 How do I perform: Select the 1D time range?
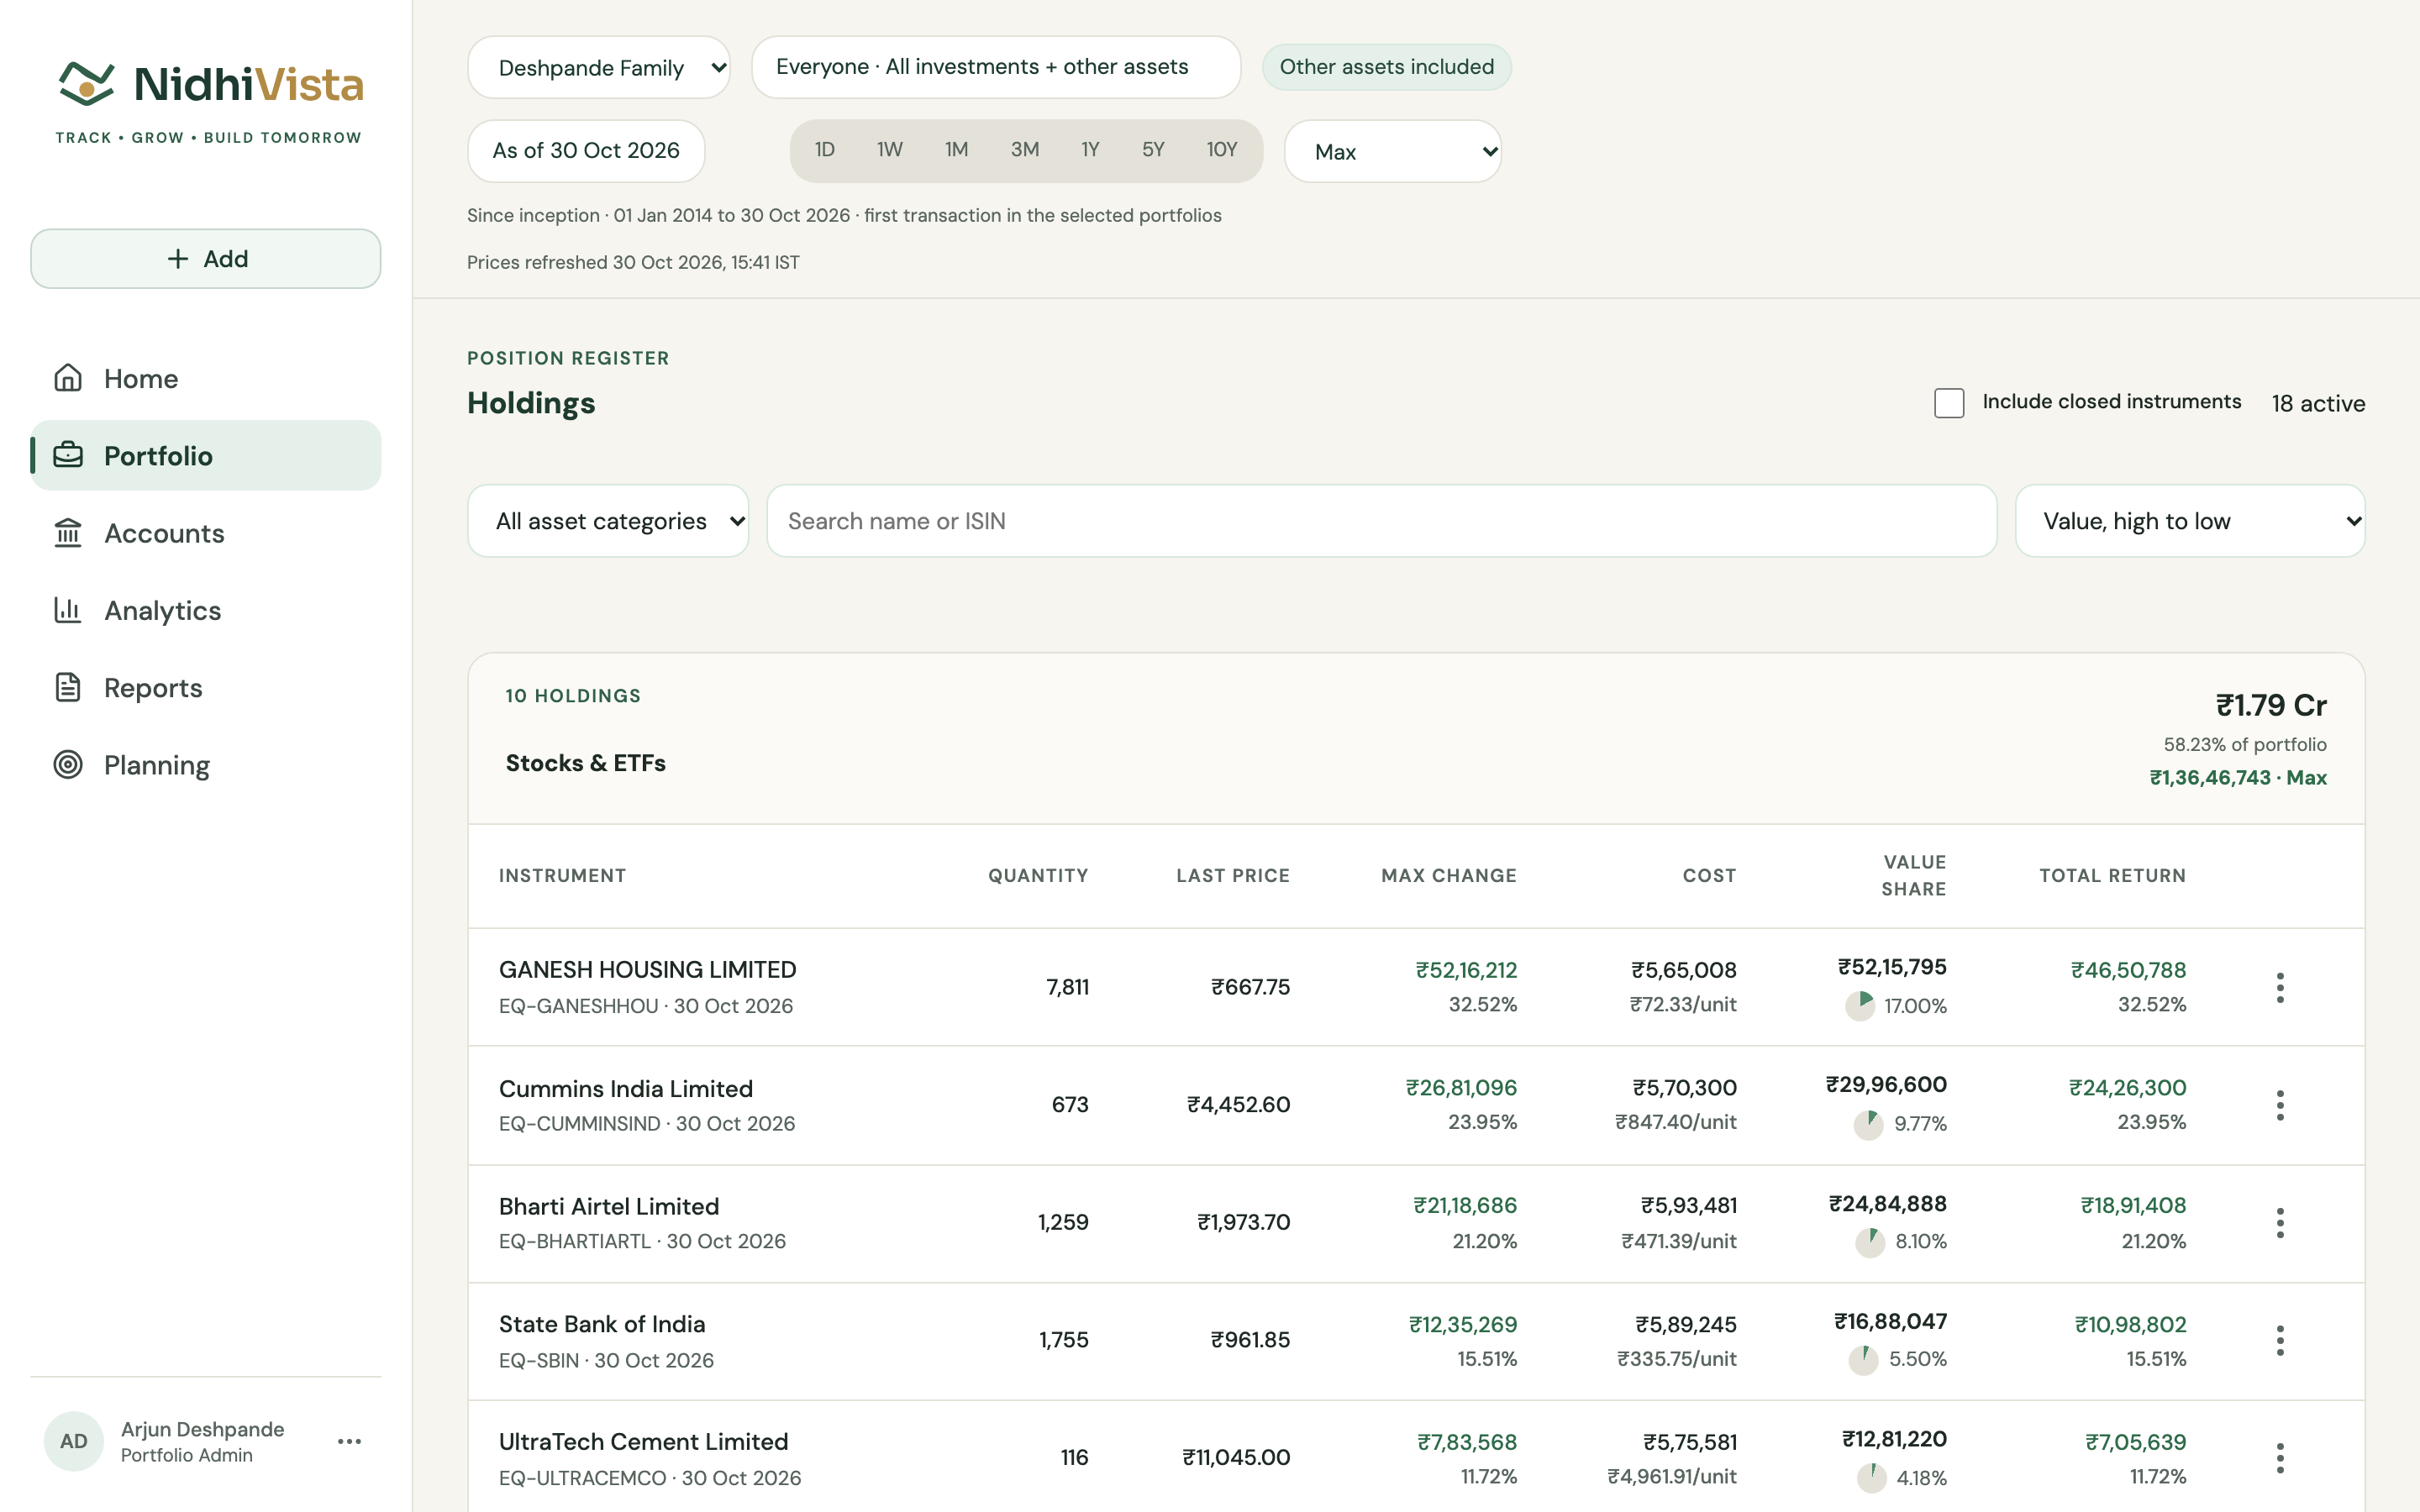(x=825, y=150)
